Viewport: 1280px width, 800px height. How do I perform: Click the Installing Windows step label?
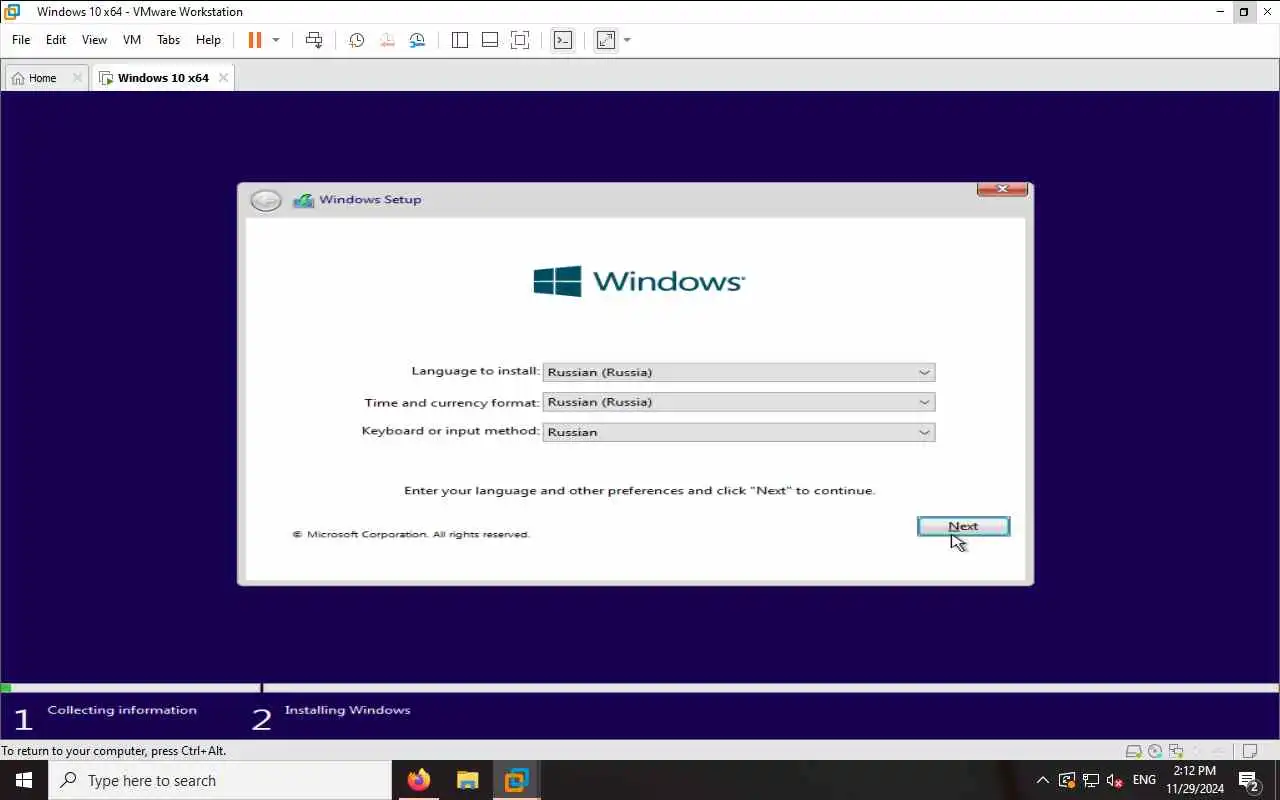[x=347, y=710]
